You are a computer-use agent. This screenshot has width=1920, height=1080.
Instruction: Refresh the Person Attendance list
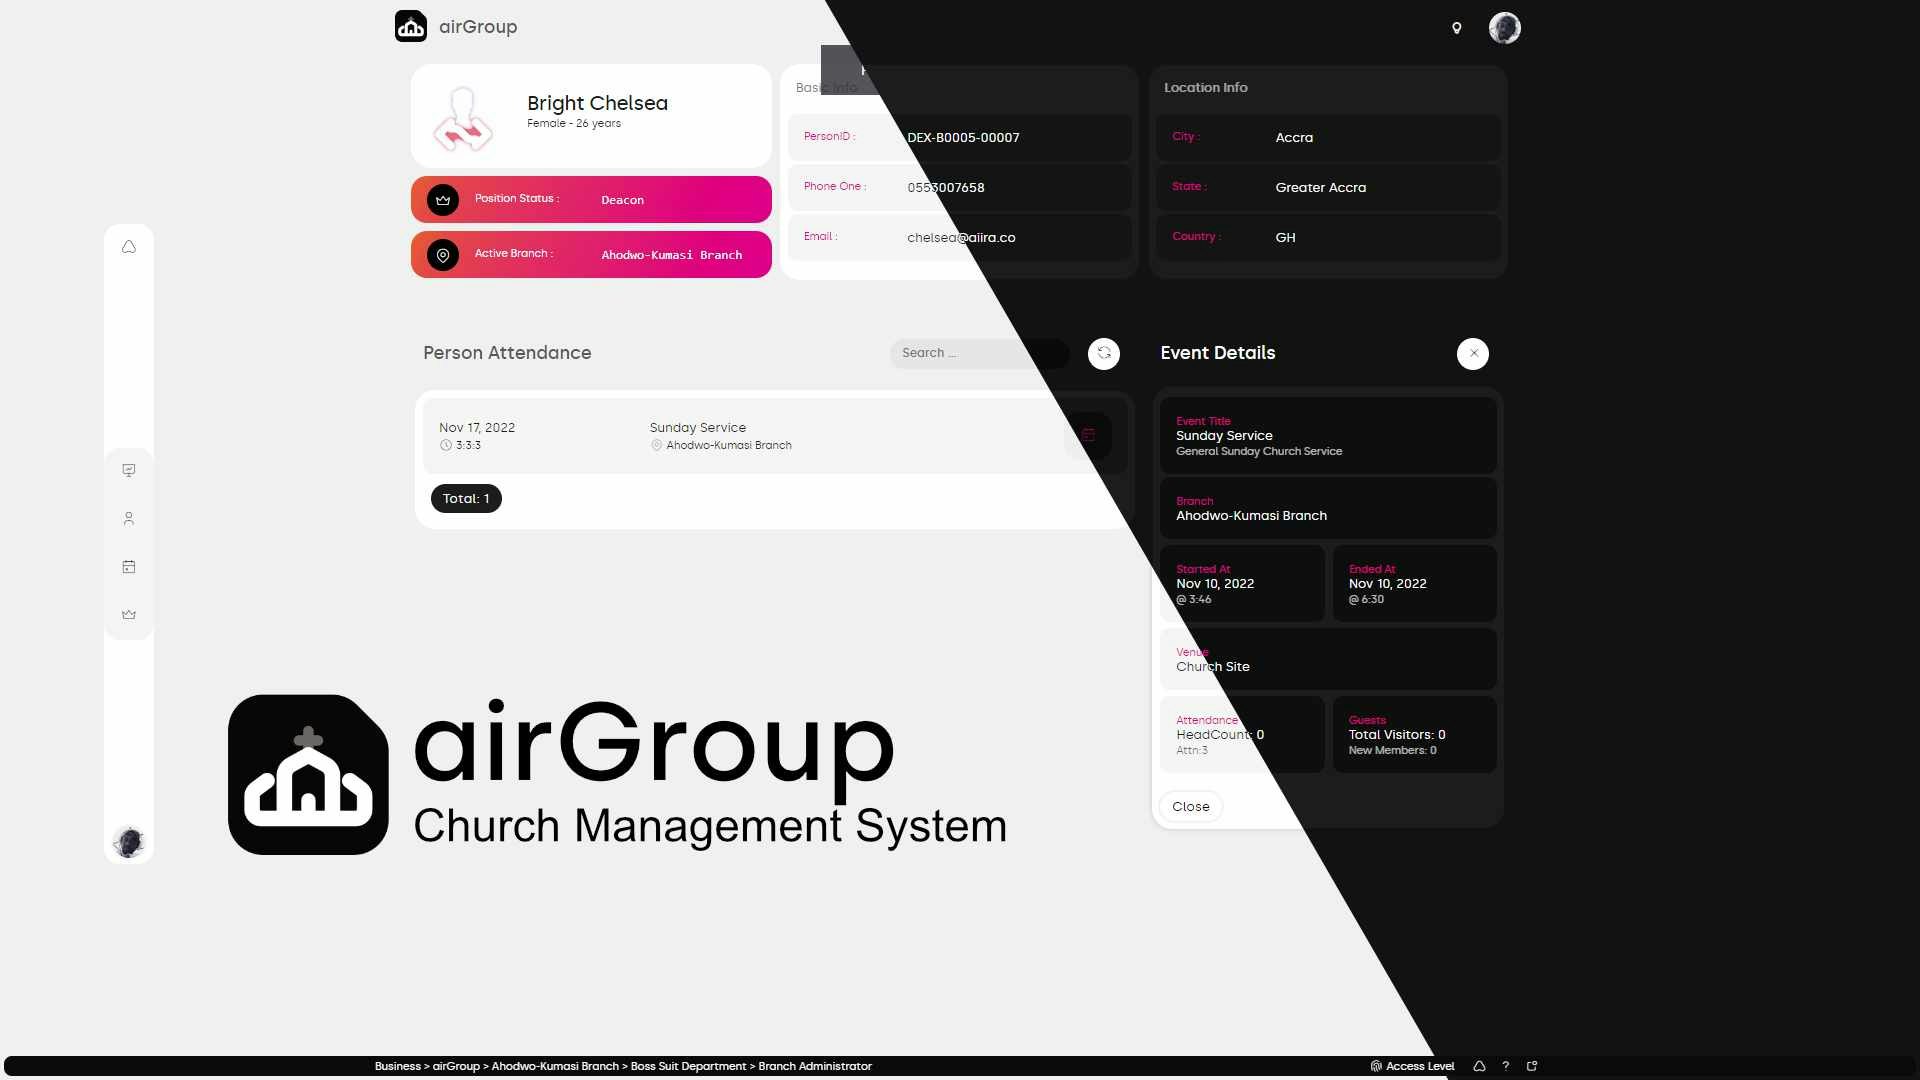coord(1104,353)
